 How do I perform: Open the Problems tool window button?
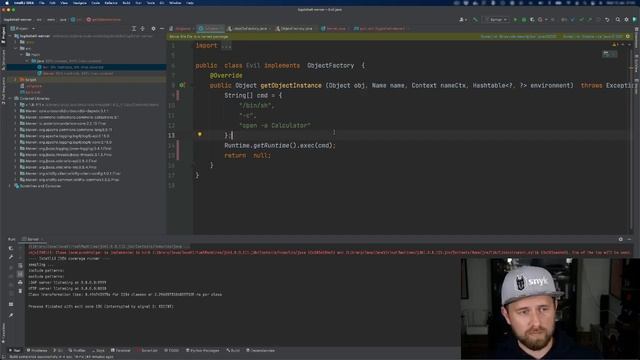37,351
